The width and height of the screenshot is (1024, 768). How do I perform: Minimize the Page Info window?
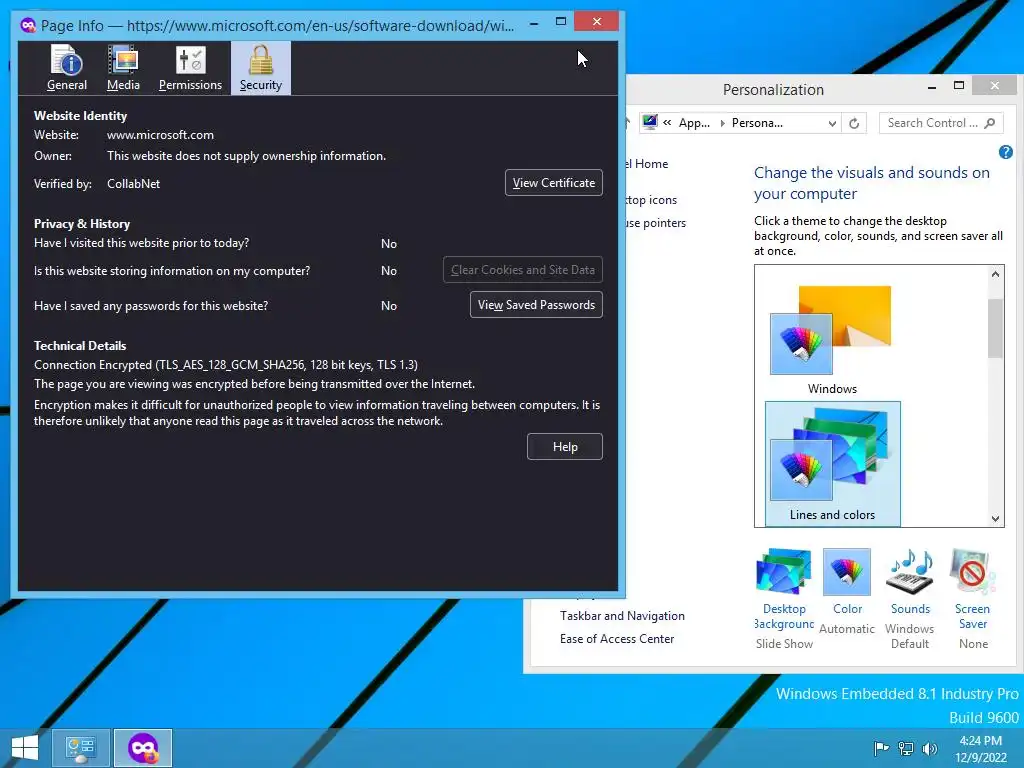[x=534, y=23]
